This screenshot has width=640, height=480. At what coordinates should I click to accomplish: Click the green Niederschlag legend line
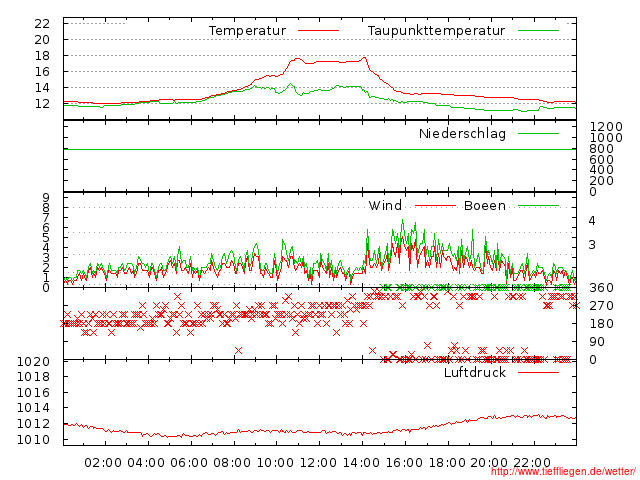pyautogui.click(x=538, y=133)
